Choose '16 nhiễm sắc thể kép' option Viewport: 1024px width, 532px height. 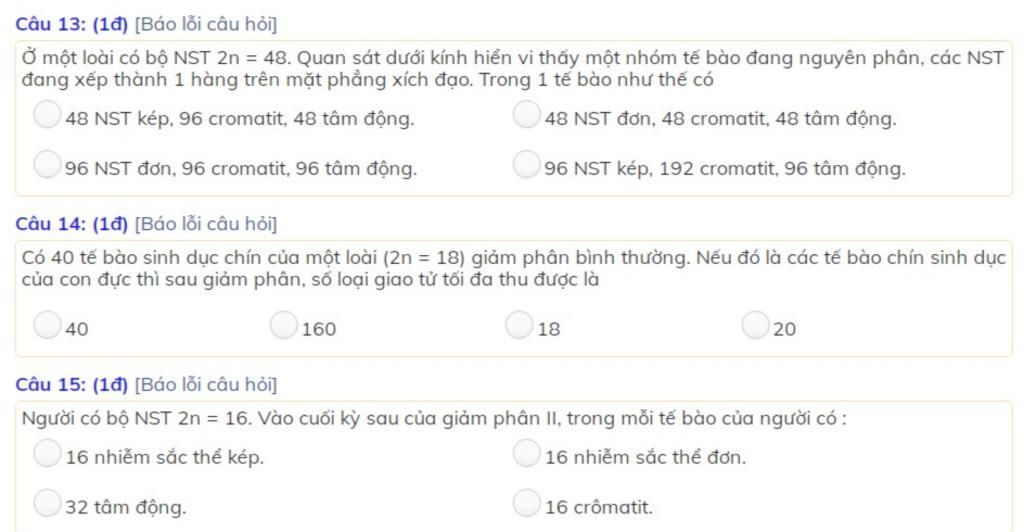pos(47,453)
